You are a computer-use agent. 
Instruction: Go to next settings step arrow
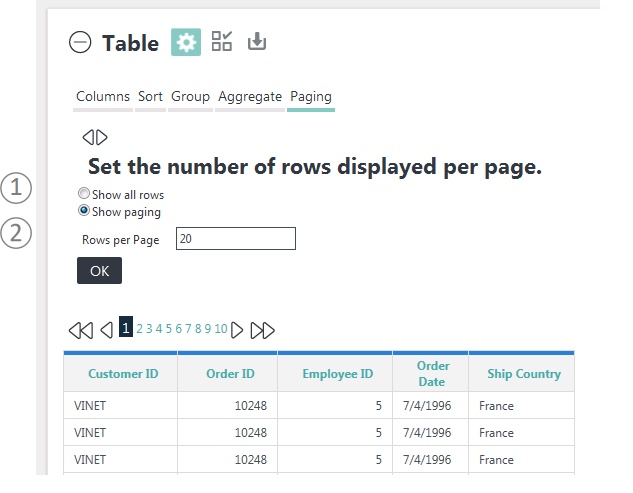(102, 137)
